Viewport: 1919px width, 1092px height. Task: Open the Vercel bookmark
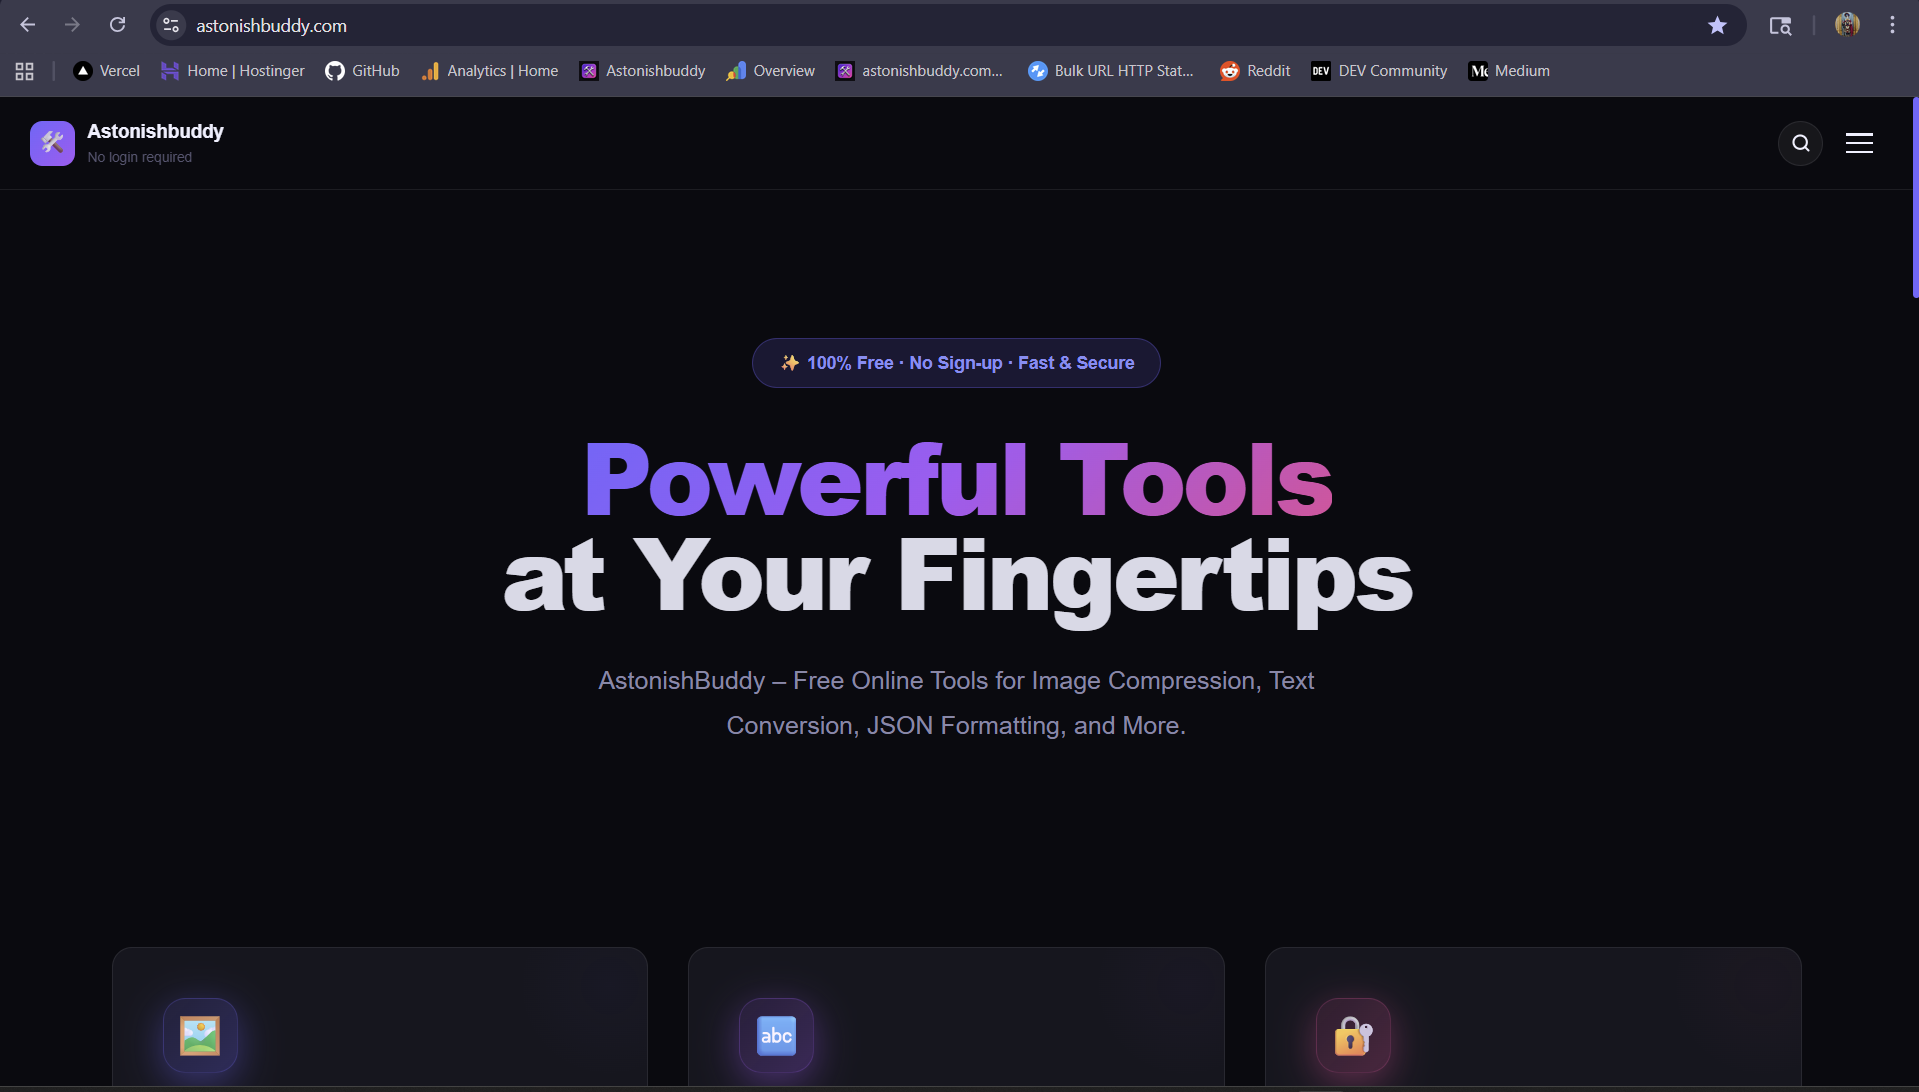107,71
